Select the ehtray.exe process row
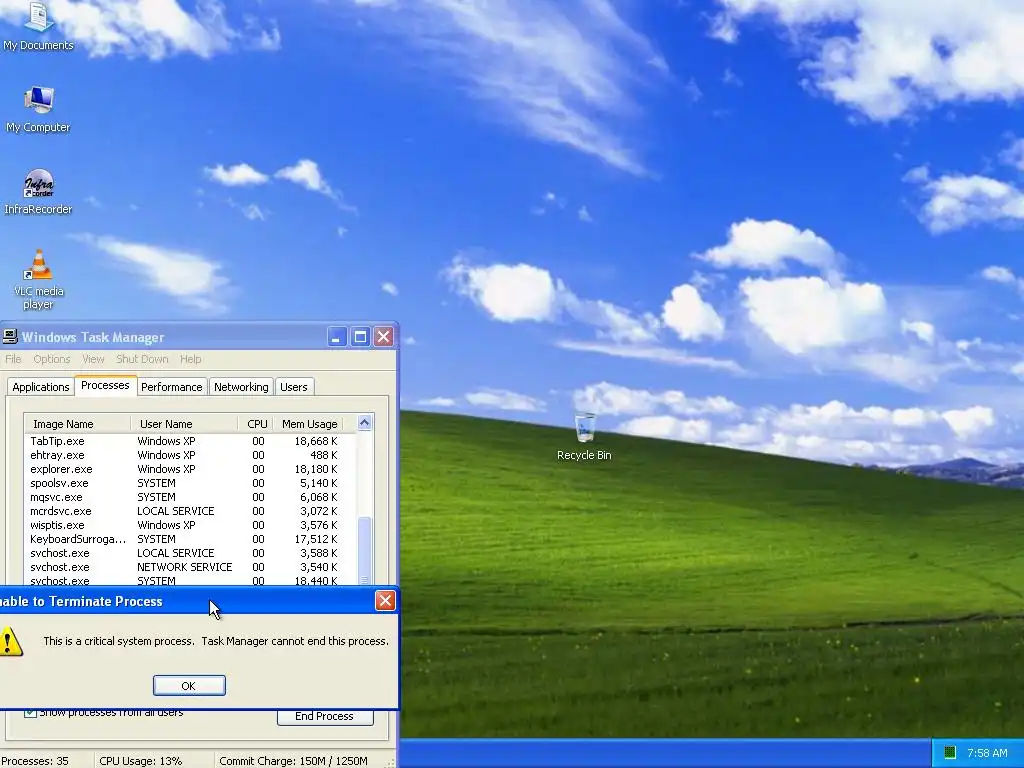The height and width of the screenshot is (768, 1024). pos(190,455)
